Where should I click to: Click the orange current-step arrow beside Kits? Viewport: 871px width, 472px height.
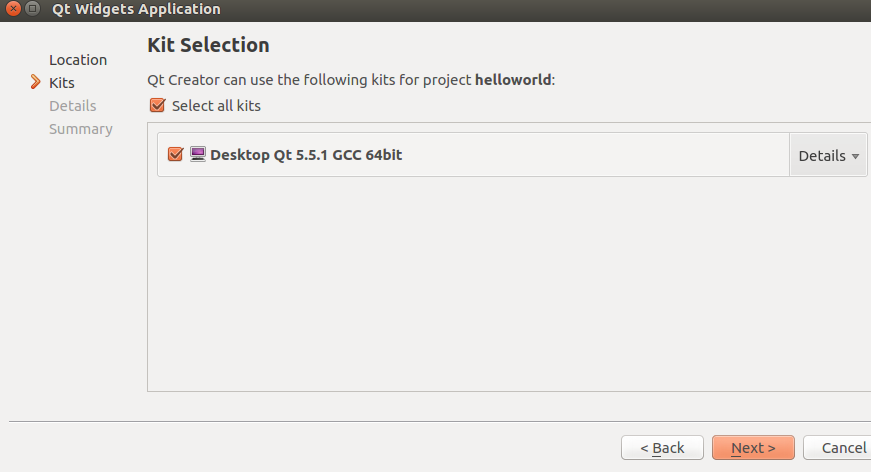coord(36,83)
